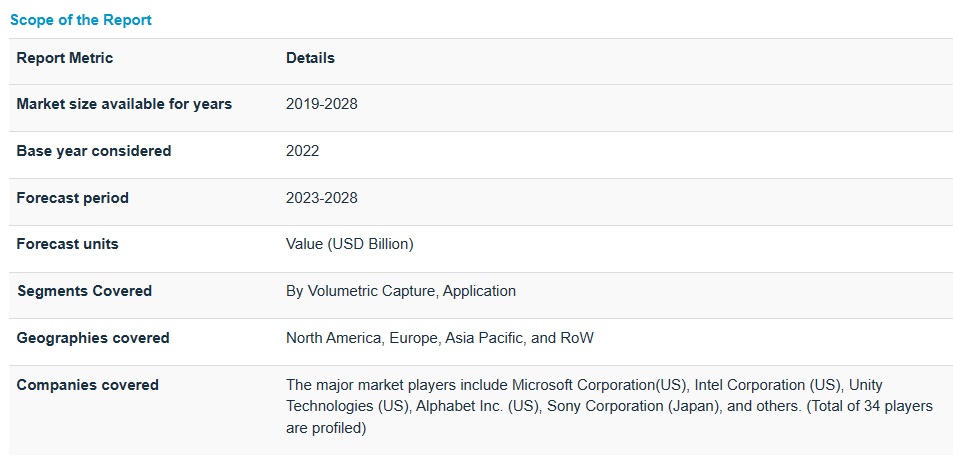Click "Microsoft Corporation(US)" in the companies list

tap(598, 385)
